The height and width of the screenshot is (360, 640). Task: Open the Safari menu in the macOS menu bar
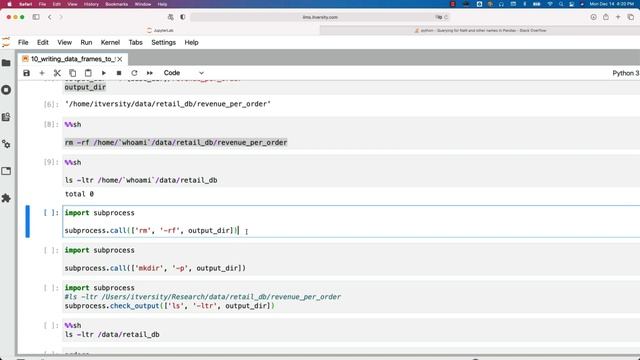(26, 4)
